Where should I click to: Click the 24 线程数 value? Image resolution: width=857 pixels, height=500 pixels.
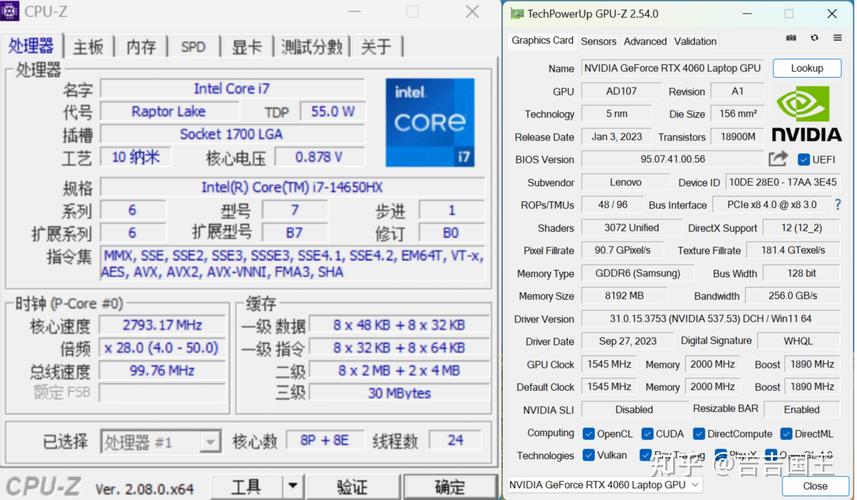point(455,440)
